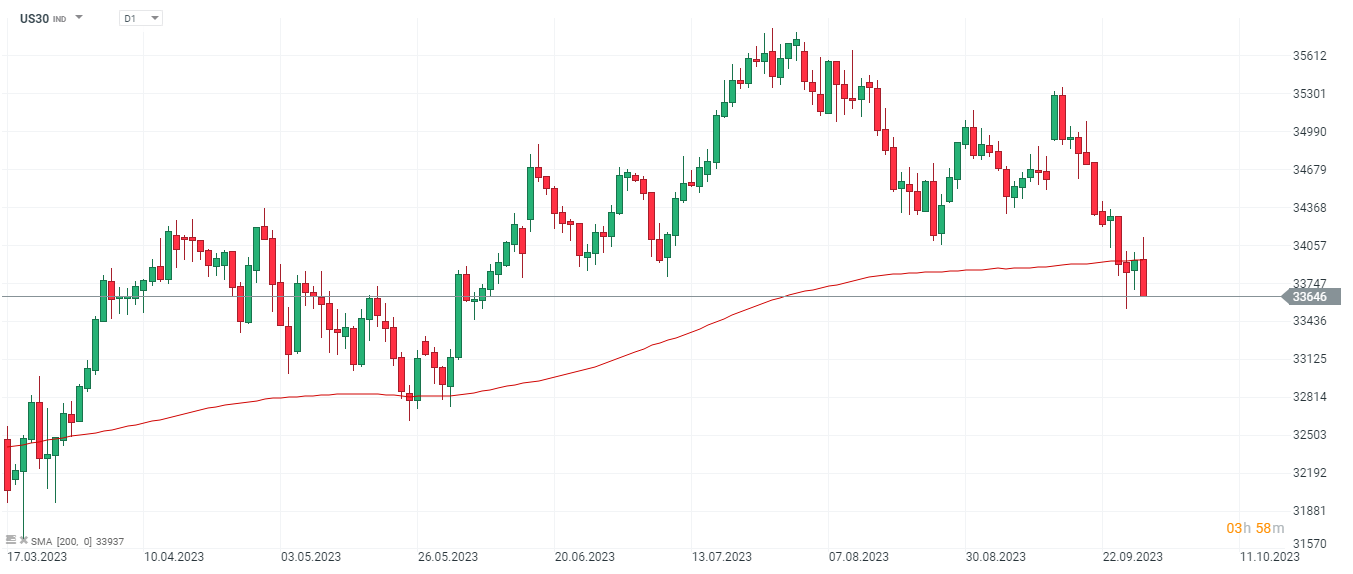Screen dimensions: 1353x574
Task: Click the 31570 price axis label
Action: click(1309, 543)
